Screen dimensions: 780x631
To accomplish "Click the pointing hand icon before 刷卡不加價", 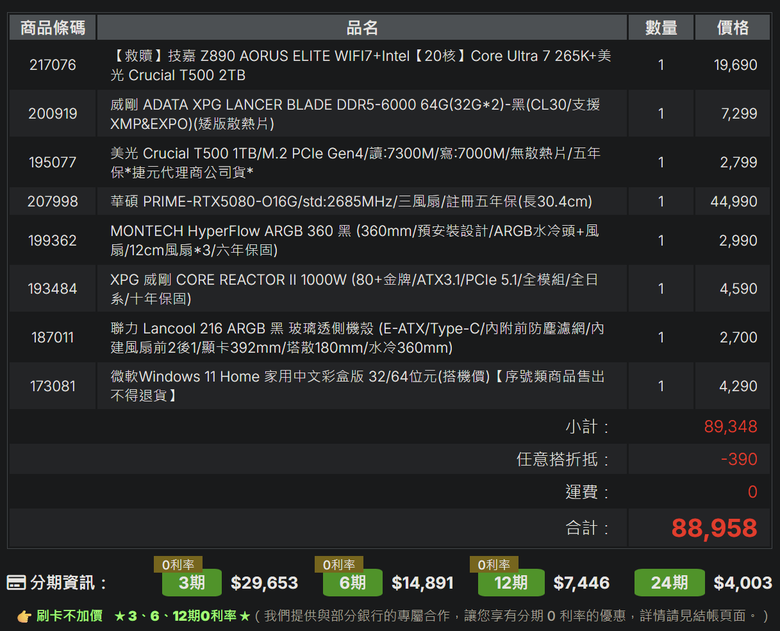I will 24,617.
